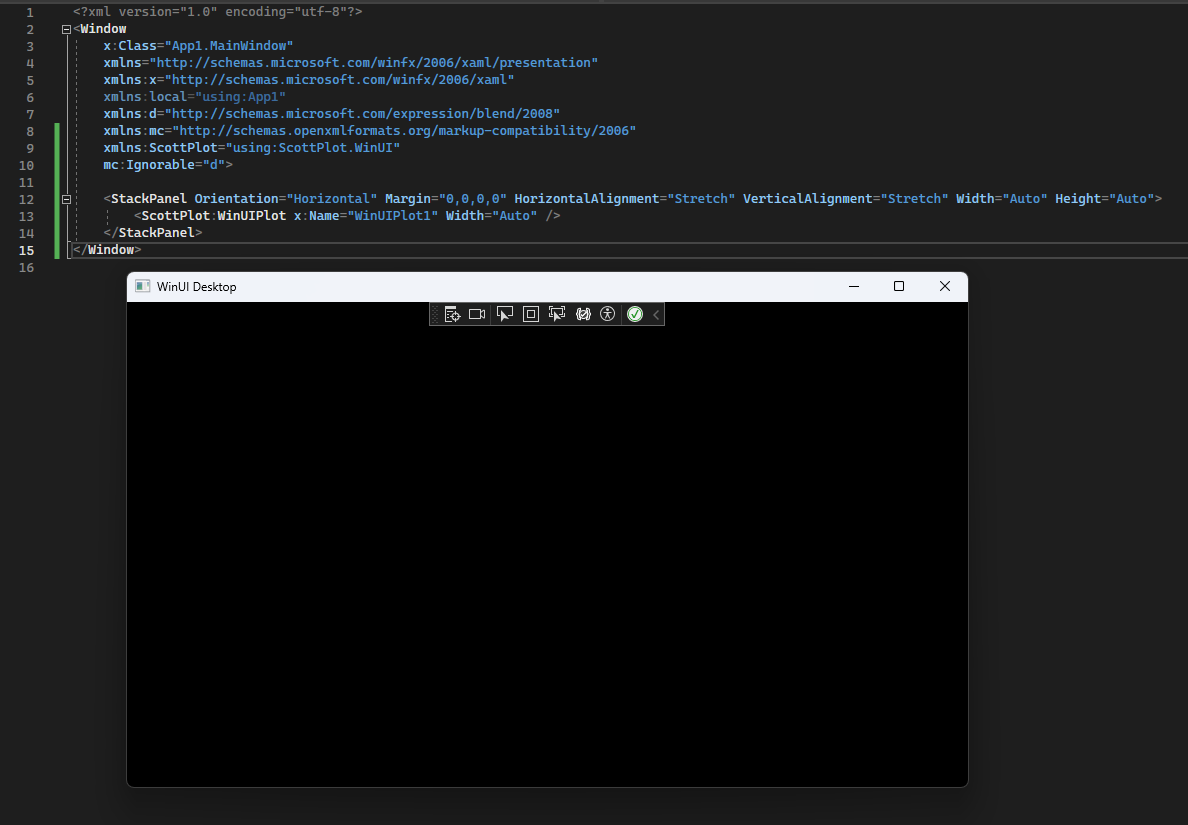Enable in-app element selection
This screenshot has height=825, width=1188.
tap(505, 313)
